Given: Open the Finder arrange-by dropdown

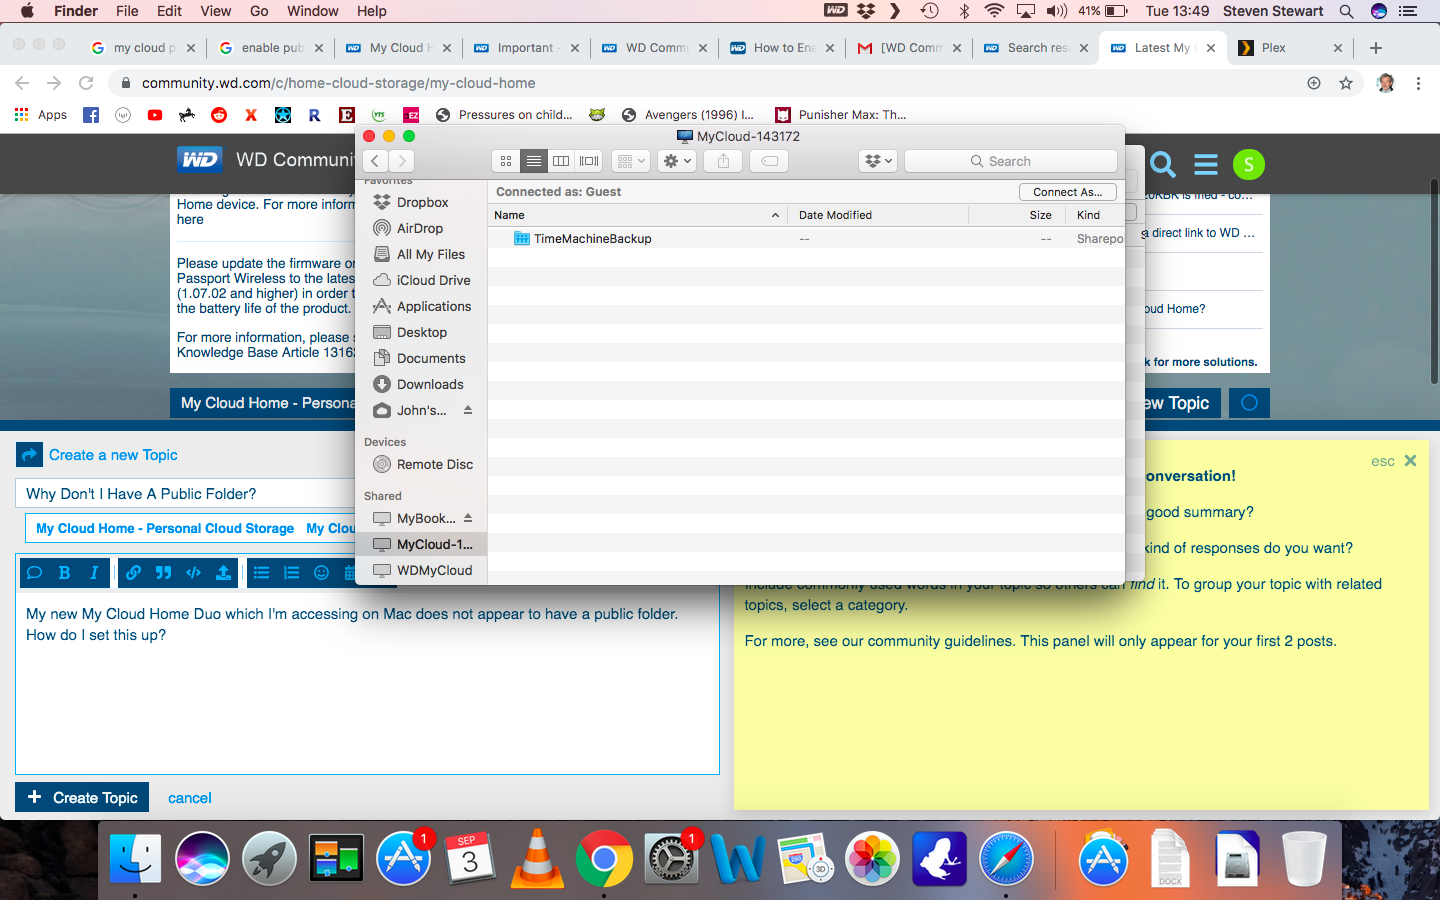Looking at the screenshot, I should pos(630,161).
